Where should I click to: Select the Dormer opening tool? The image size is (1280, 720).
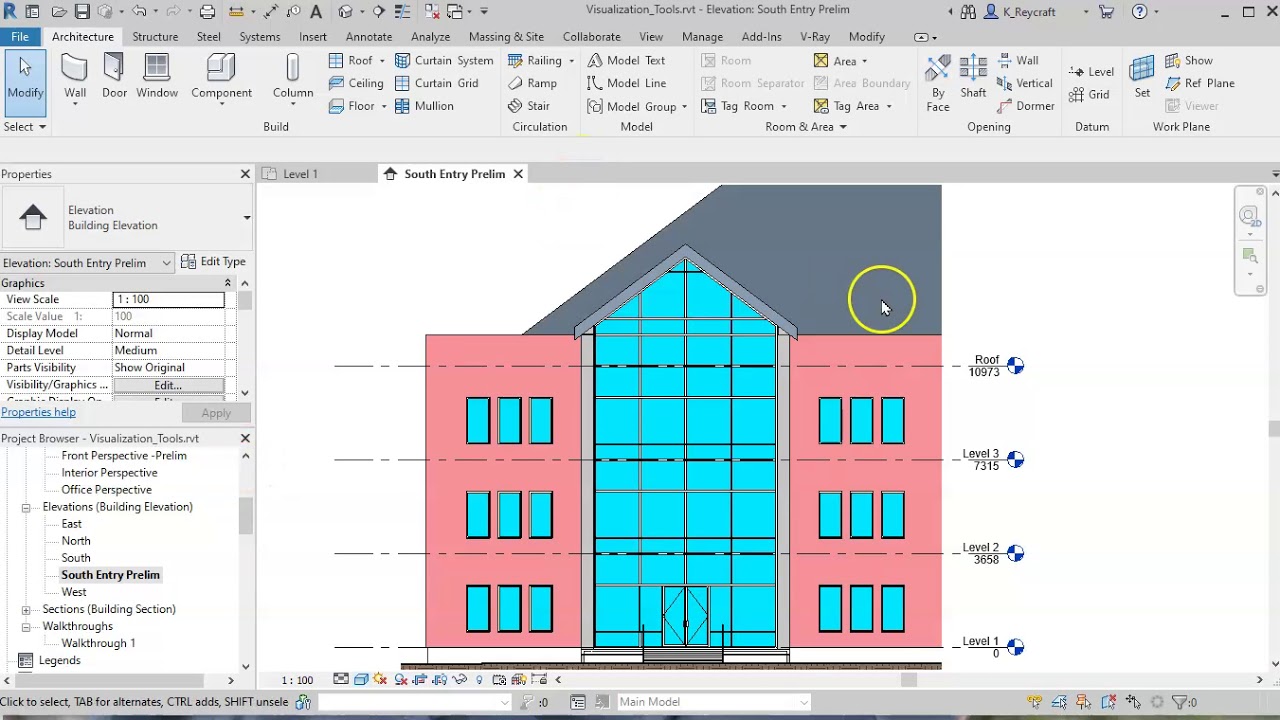[x=1025, y=106]
